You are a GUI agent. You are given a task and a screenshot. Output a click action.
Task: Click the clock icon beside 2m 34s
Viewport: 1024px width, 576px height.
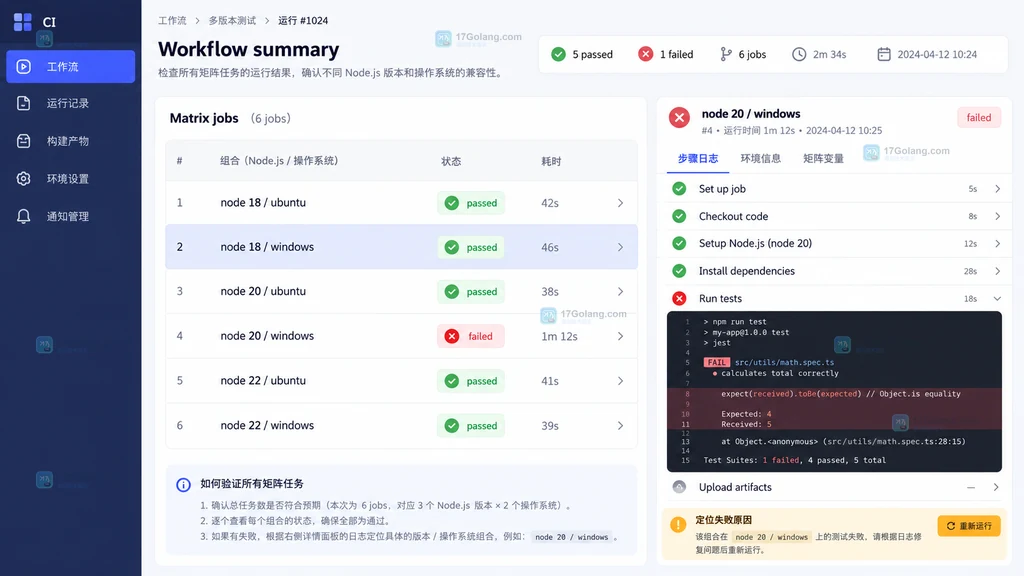tap(799, 54)
